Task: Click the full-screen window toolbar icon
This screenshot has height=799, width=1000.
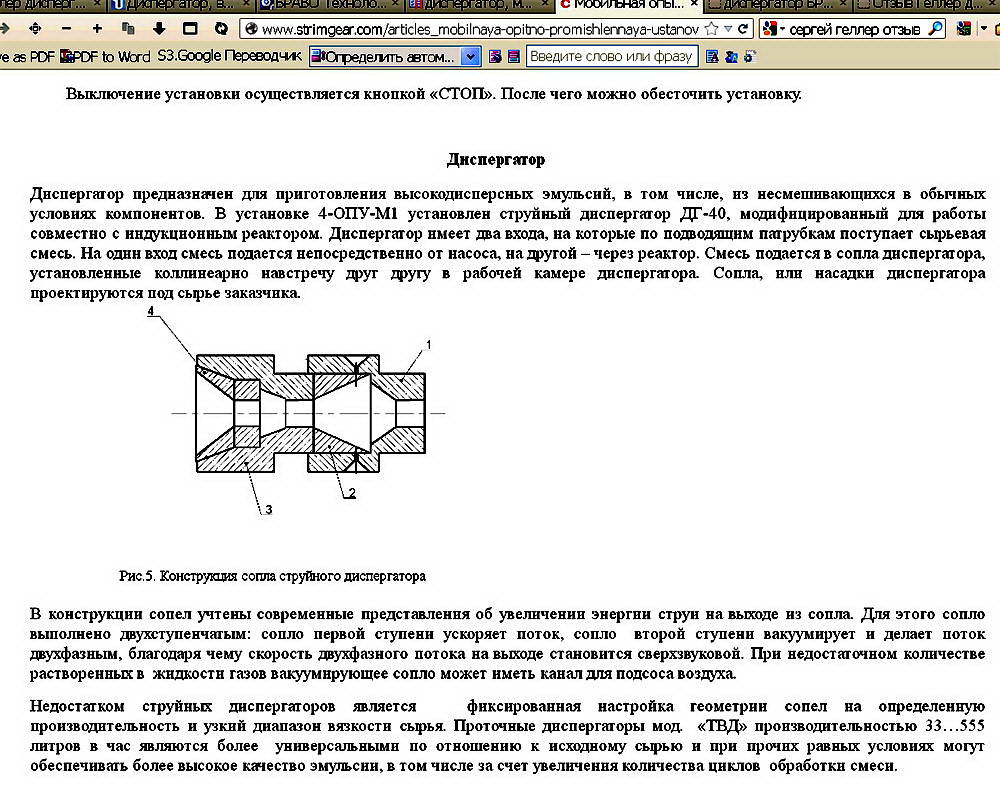Action: click(190, 29)
